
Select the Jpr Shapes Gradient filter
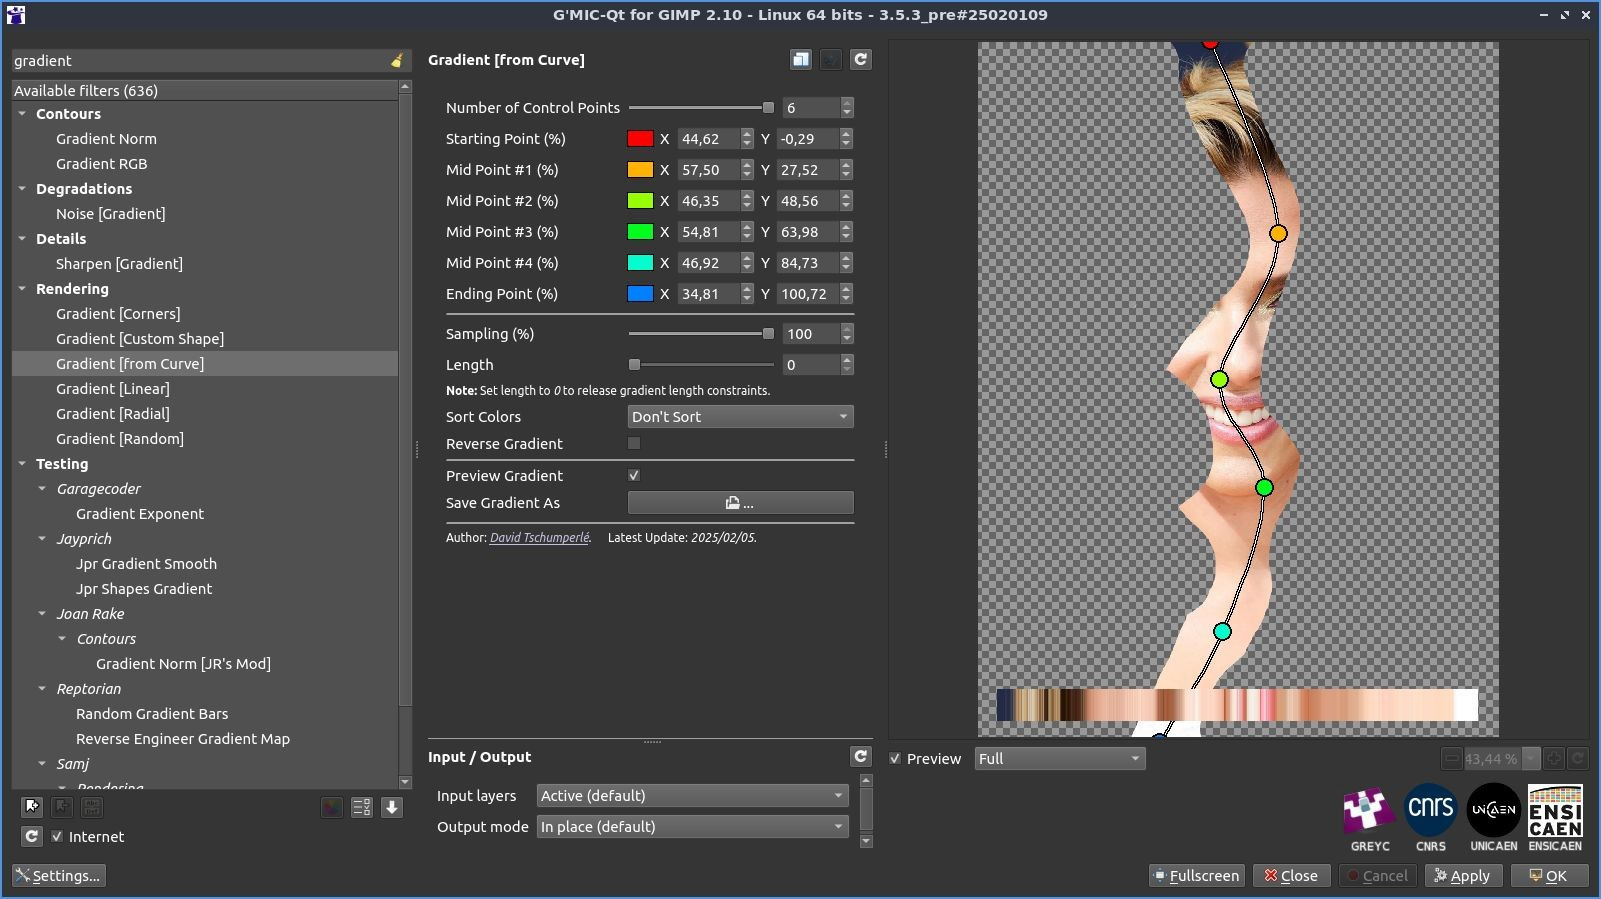click(144, 589)
